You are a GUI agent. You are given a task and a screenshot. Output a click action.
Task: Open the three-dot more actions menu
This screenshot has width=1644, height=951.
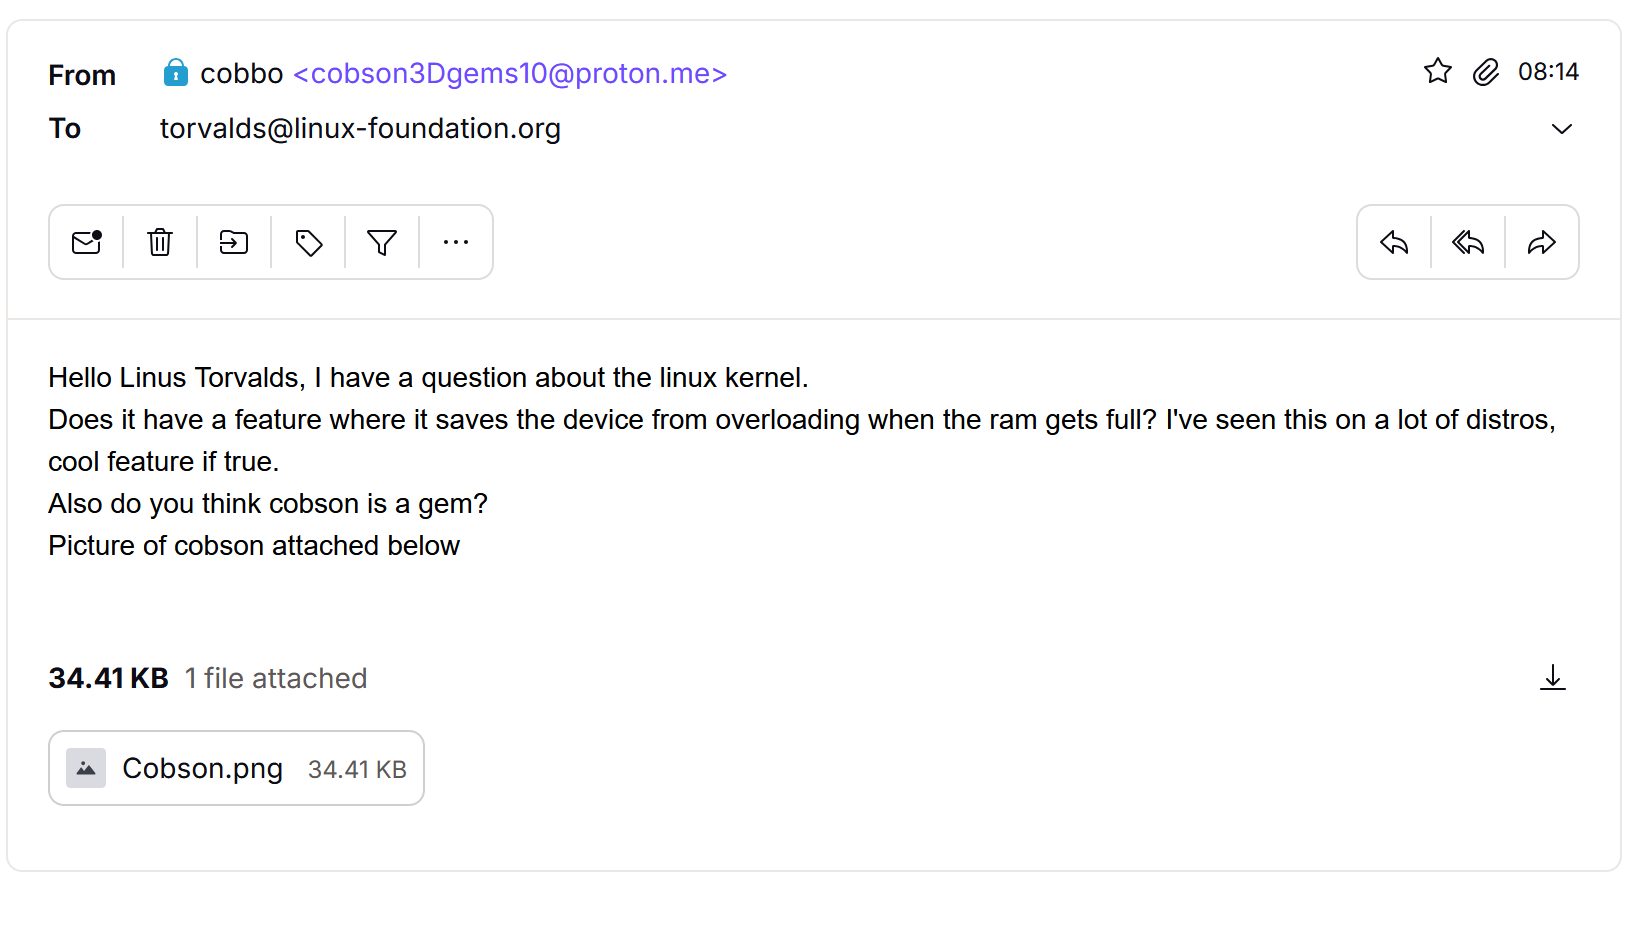tap(456, 243)
